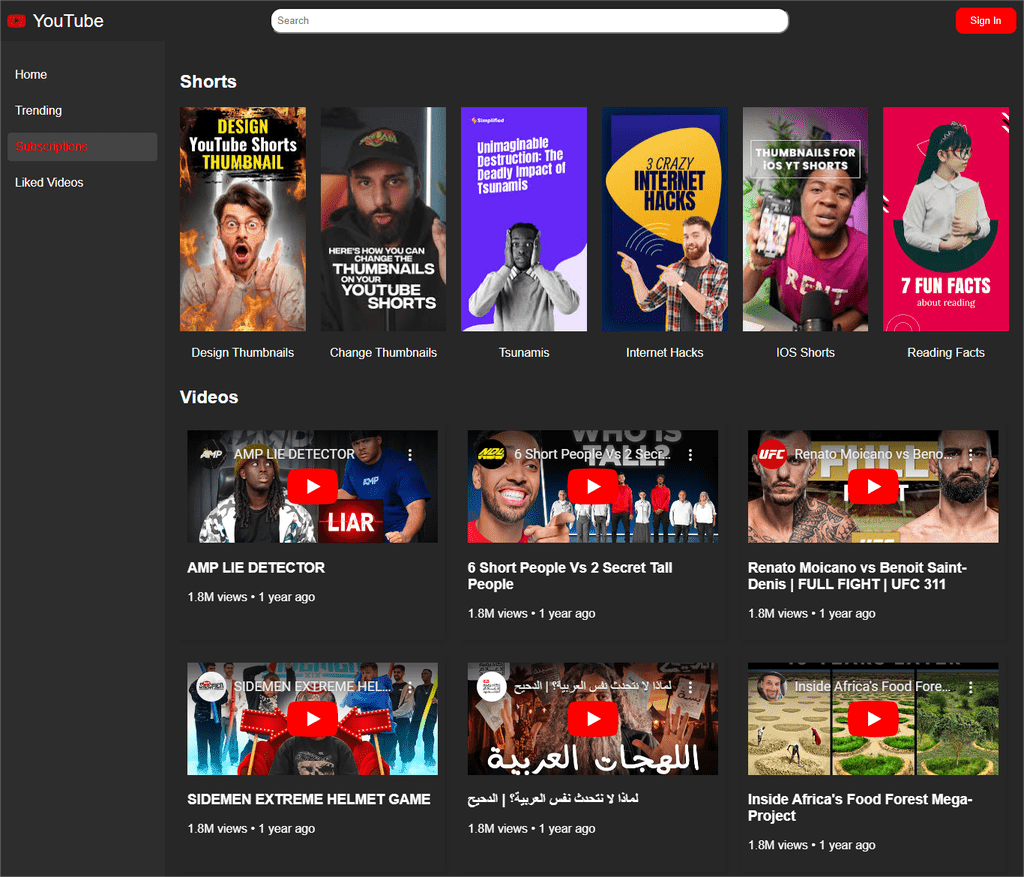Play the Arabic dialects video

coord(593,719)
